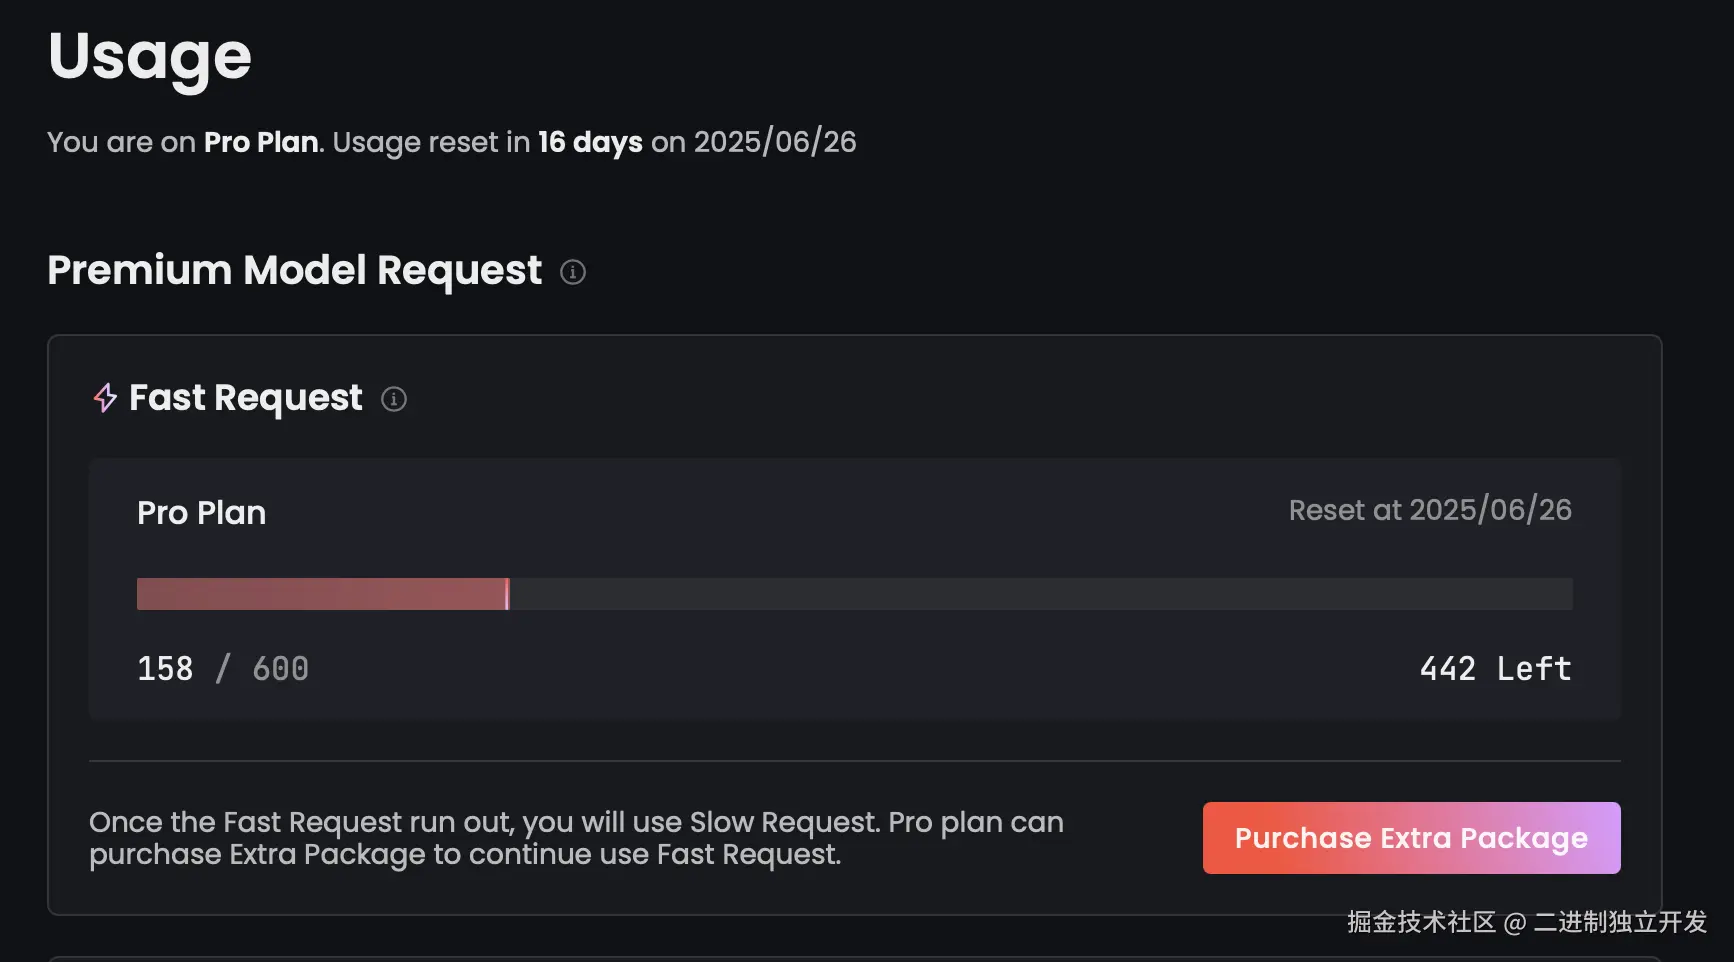Screen dimensions: 1734x962
Task: Click the 2025/06/26 date in subtitle
Action: coord(775,142)
